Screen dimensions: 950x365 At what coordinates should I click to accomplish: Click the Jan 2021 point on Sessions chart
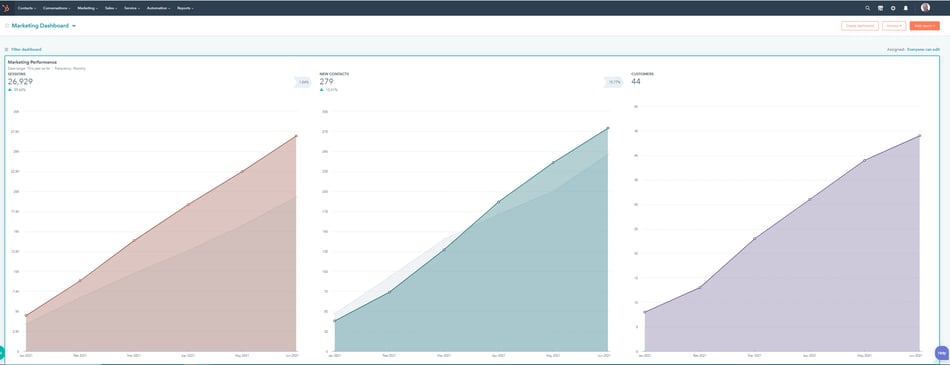coord(26,316)
